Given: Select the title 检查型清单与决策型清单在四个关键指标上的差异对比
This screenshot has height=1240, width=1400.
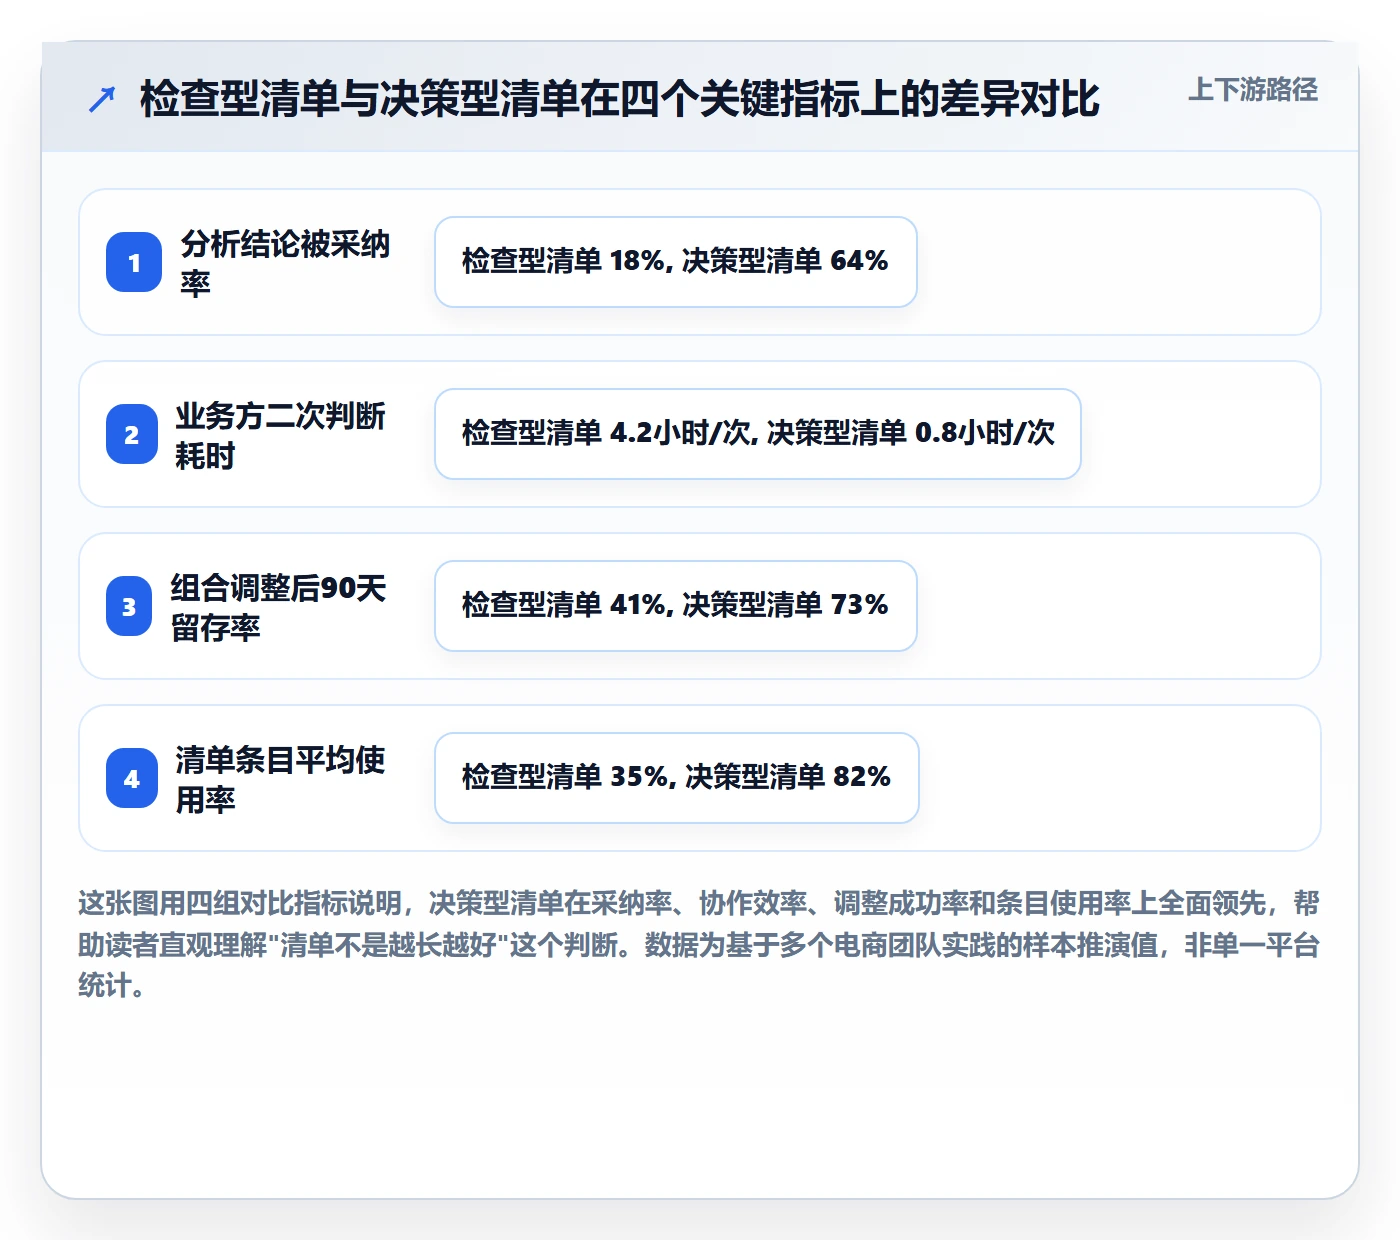Looking at the screenshot, I should click(x=620, y=99).
